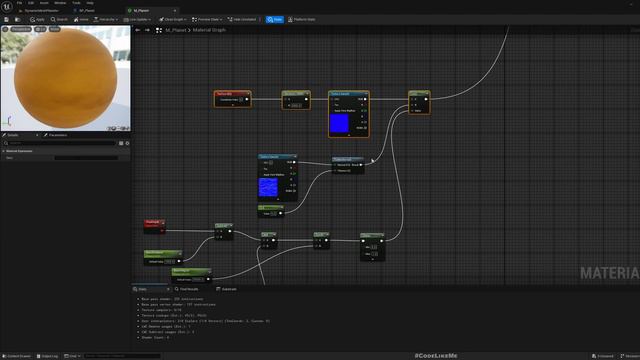
Task: Select the top Texture Sample node header
Action: point(349,94)
